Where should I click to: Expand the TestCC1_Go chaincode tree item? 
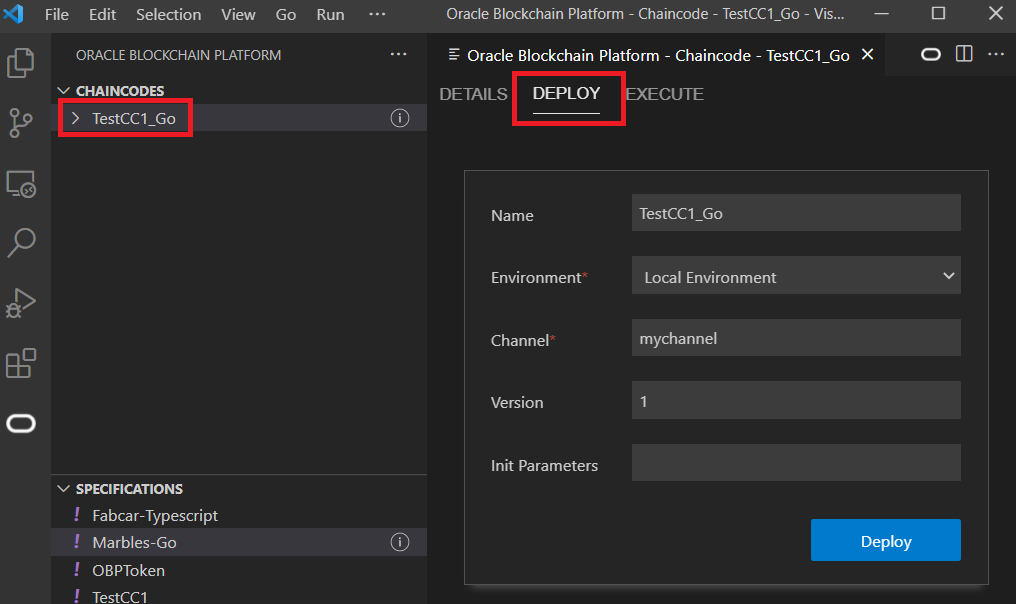75,118
